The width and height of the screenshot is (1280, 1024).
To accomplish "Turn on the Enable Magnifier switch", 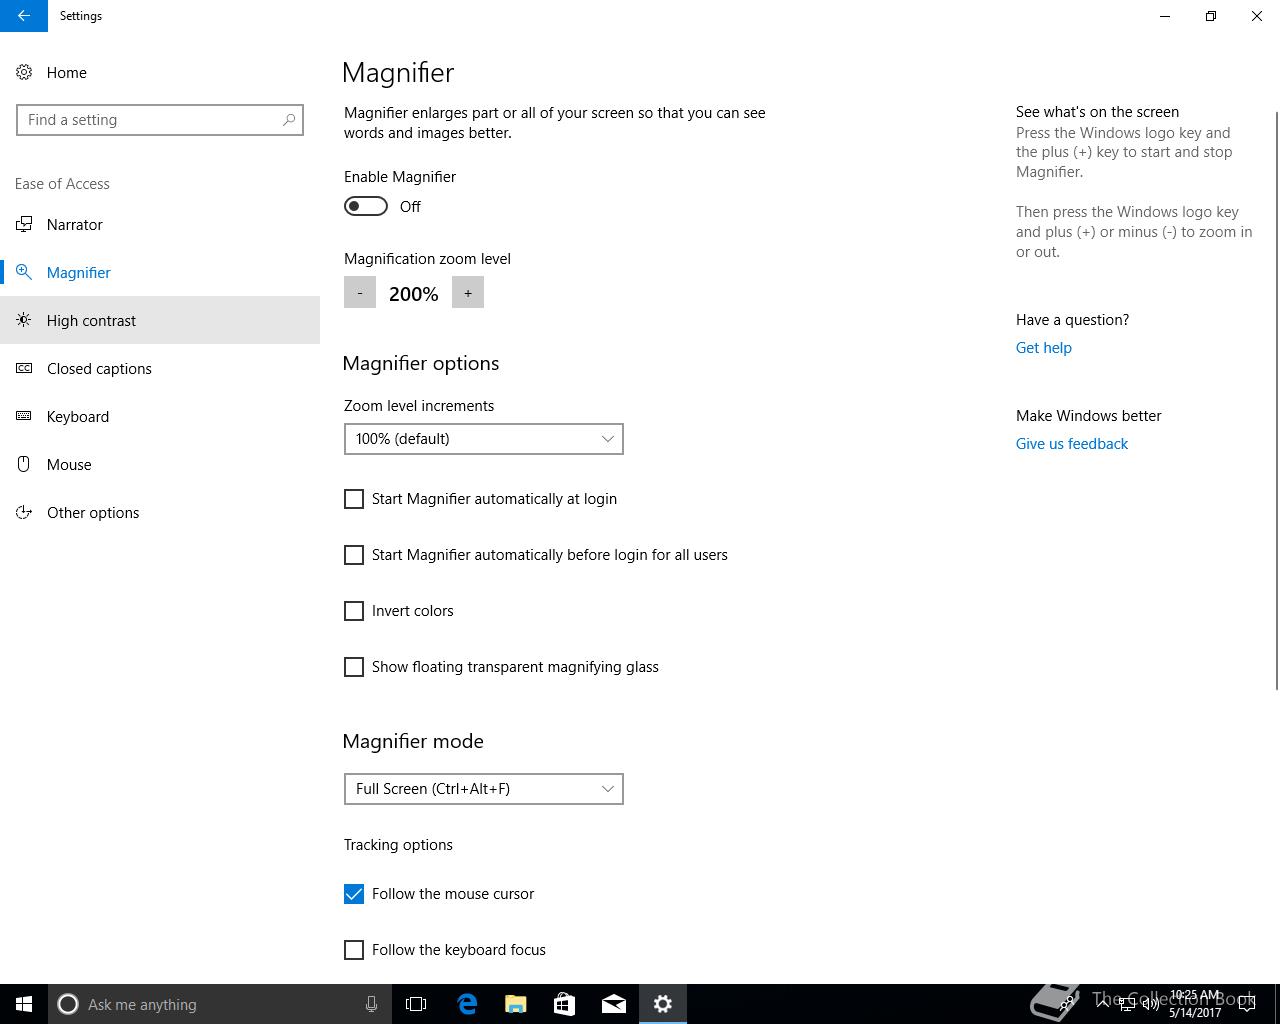I will click(366, 206).
